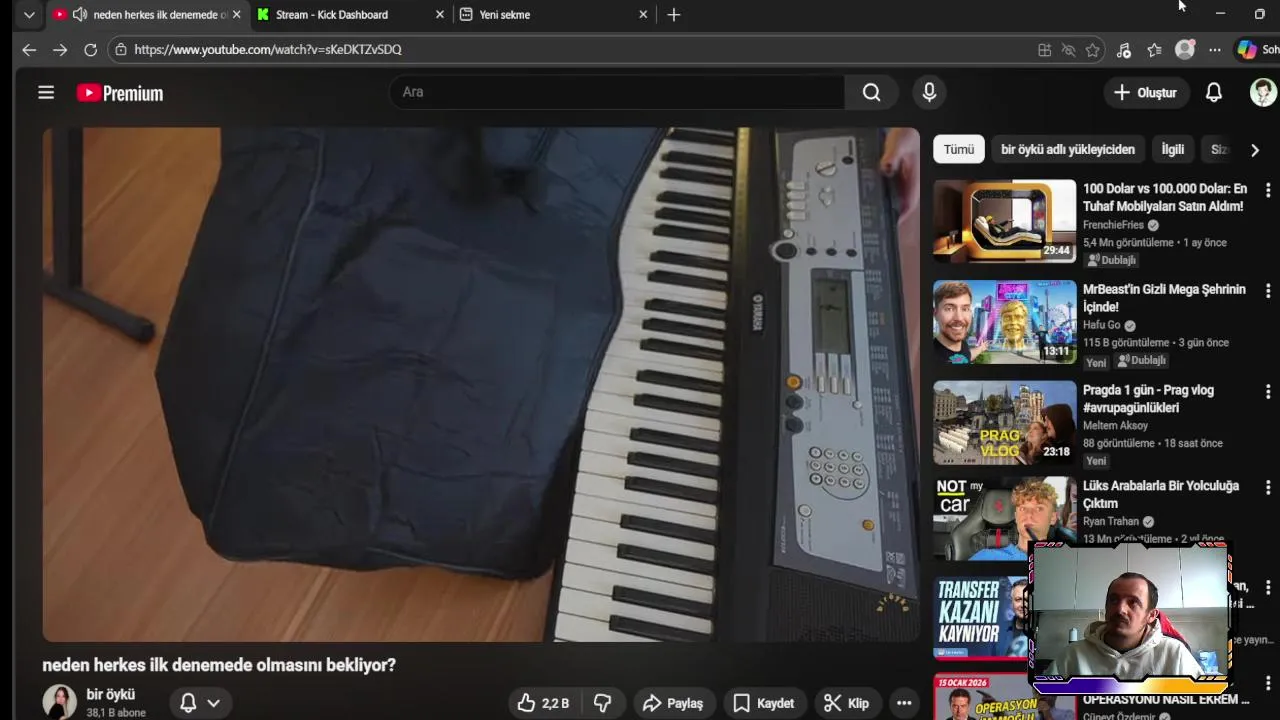Open the bir öykü channel name

[x=110, y=694]
